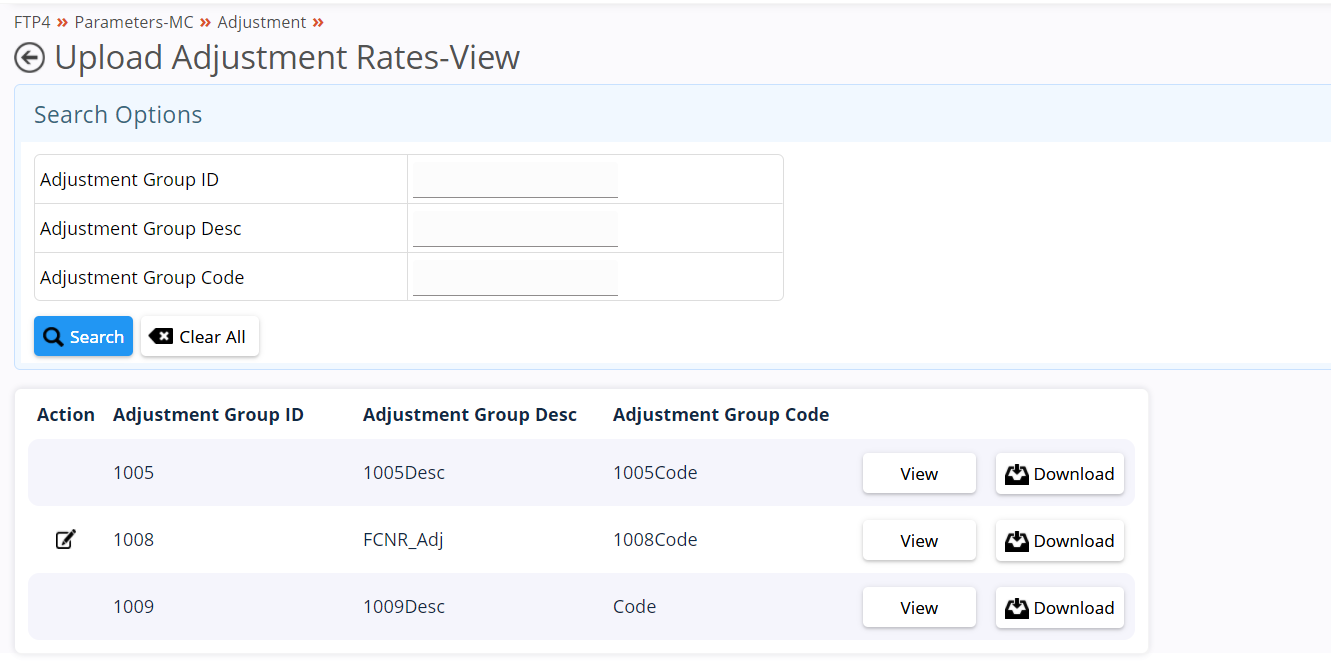1331x670 pixels.
Task: Select the 1008Code cell
Action: click(655, 540)
